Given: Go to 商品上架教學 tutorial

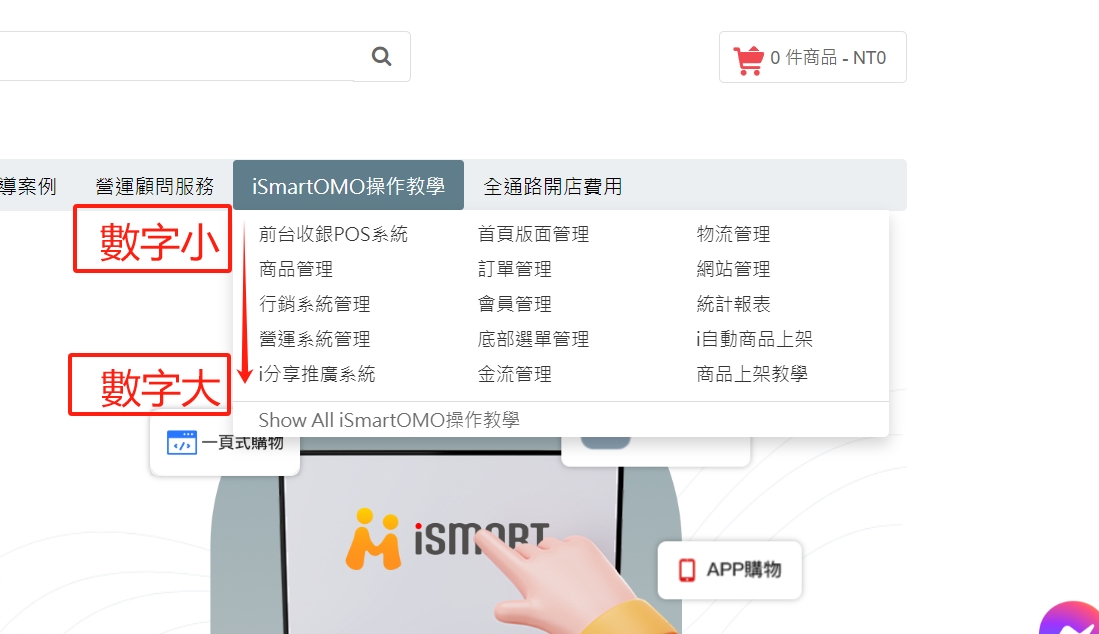Looking at the screenshot, I should tap(752, 374).
